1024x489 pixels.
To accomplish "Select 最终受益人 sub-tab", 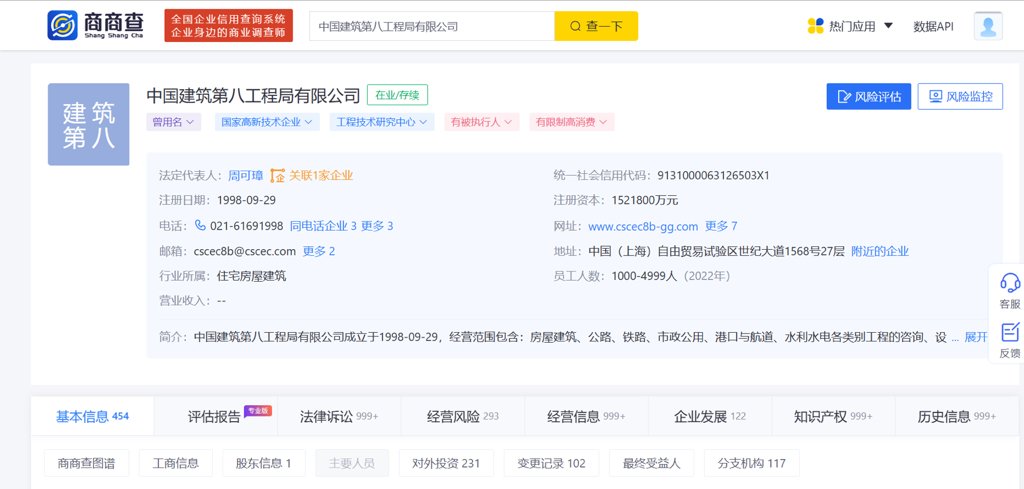I will pyautogui.click(x=652, y=463).
